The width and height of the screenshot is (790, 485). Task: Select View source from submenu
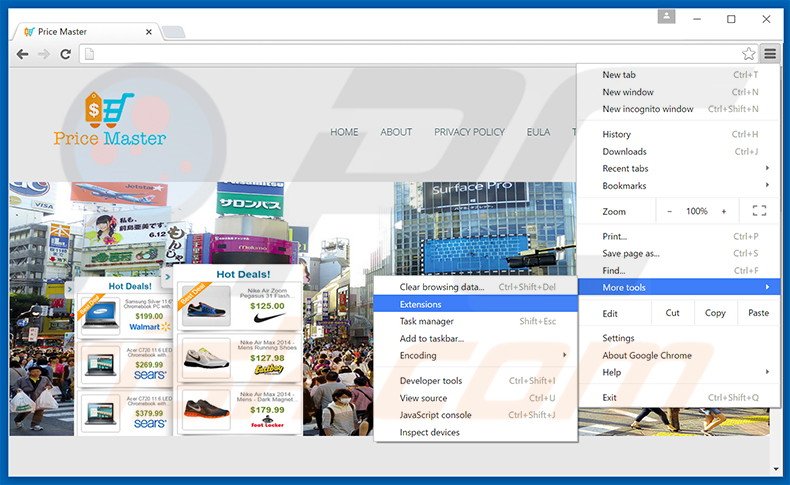[x=476, y=398]
